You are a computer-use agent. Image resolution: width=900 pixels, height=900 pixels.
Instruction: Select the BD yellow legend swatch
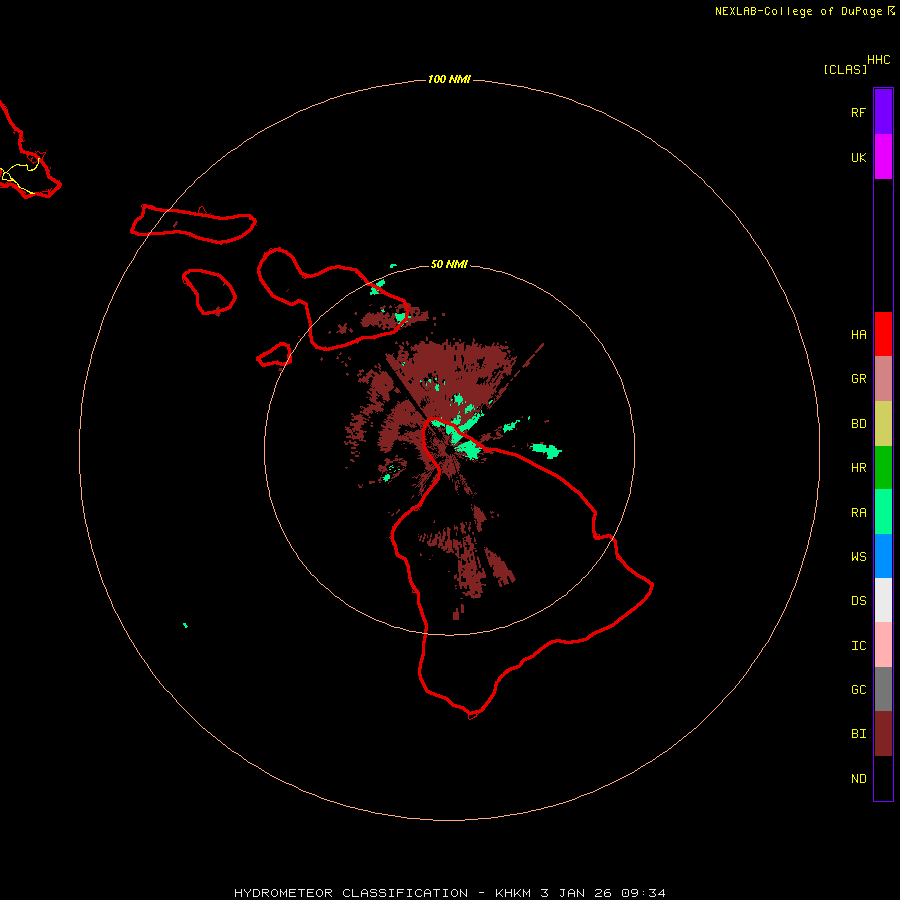(x=883, y=424)
